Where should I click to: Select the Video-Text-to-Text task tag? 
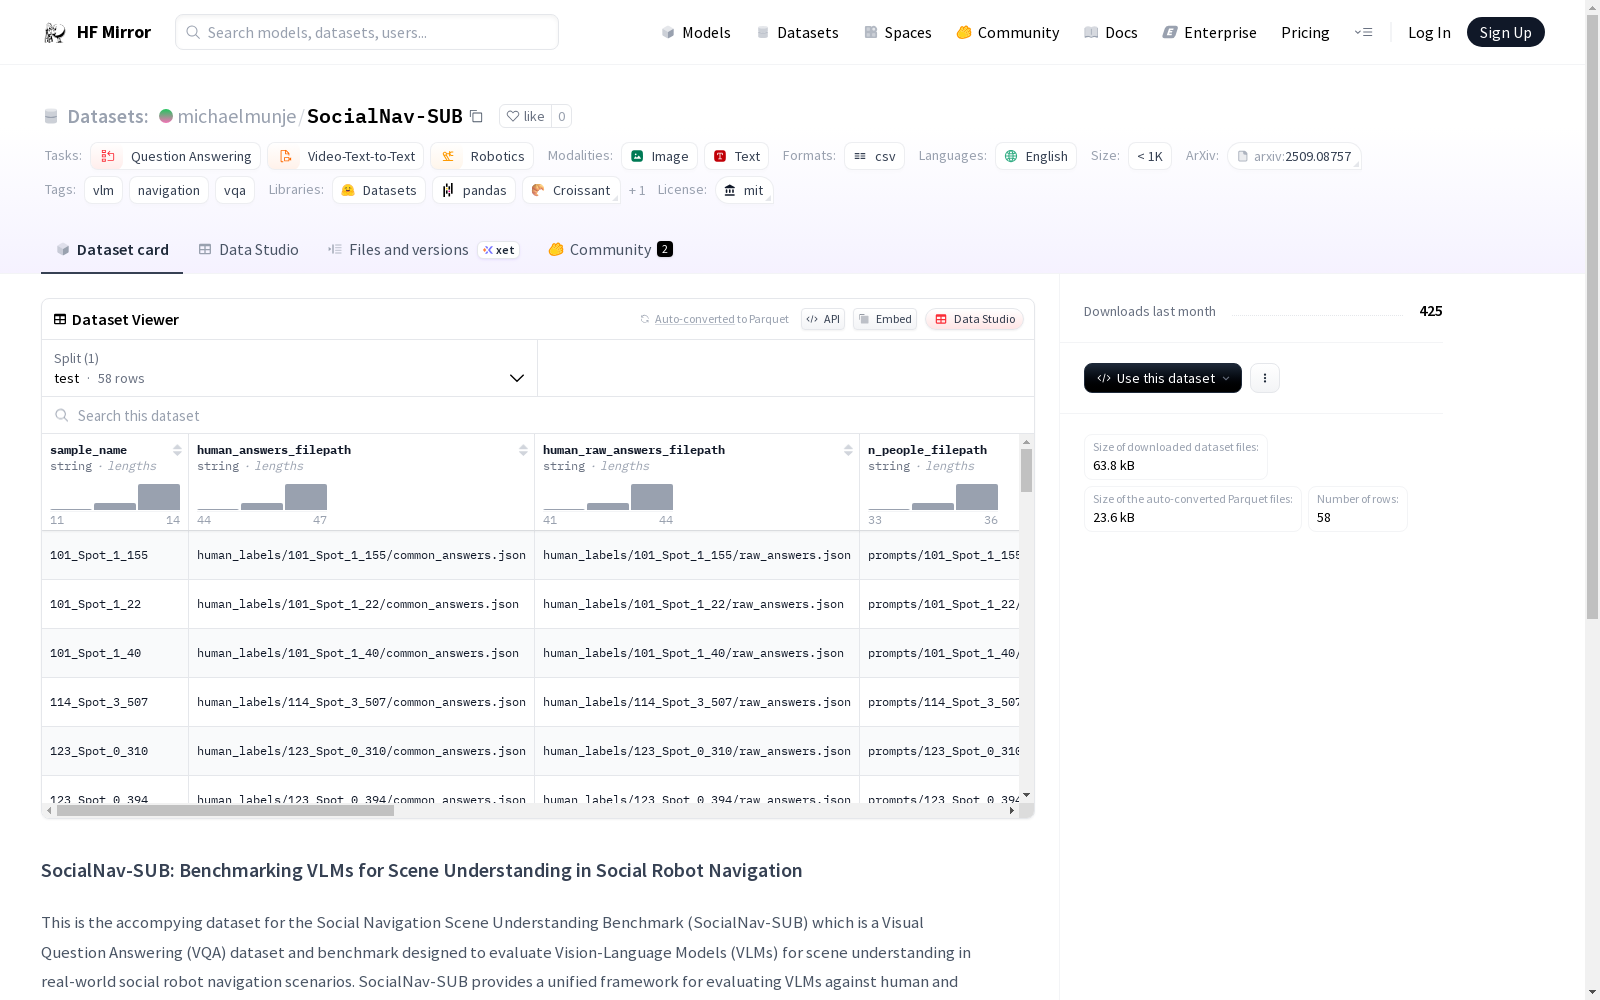tap(346, 156)
